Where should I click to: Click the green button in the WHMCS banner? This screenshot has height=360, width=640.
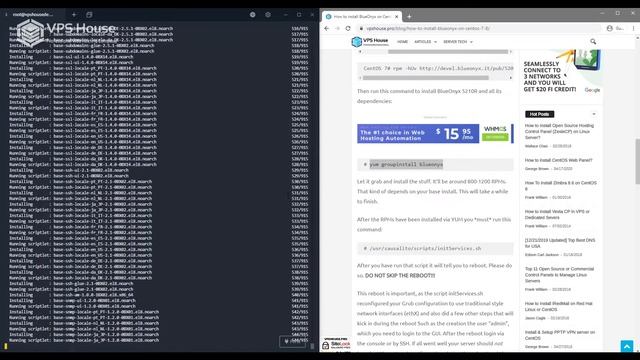tap(495, 137)
